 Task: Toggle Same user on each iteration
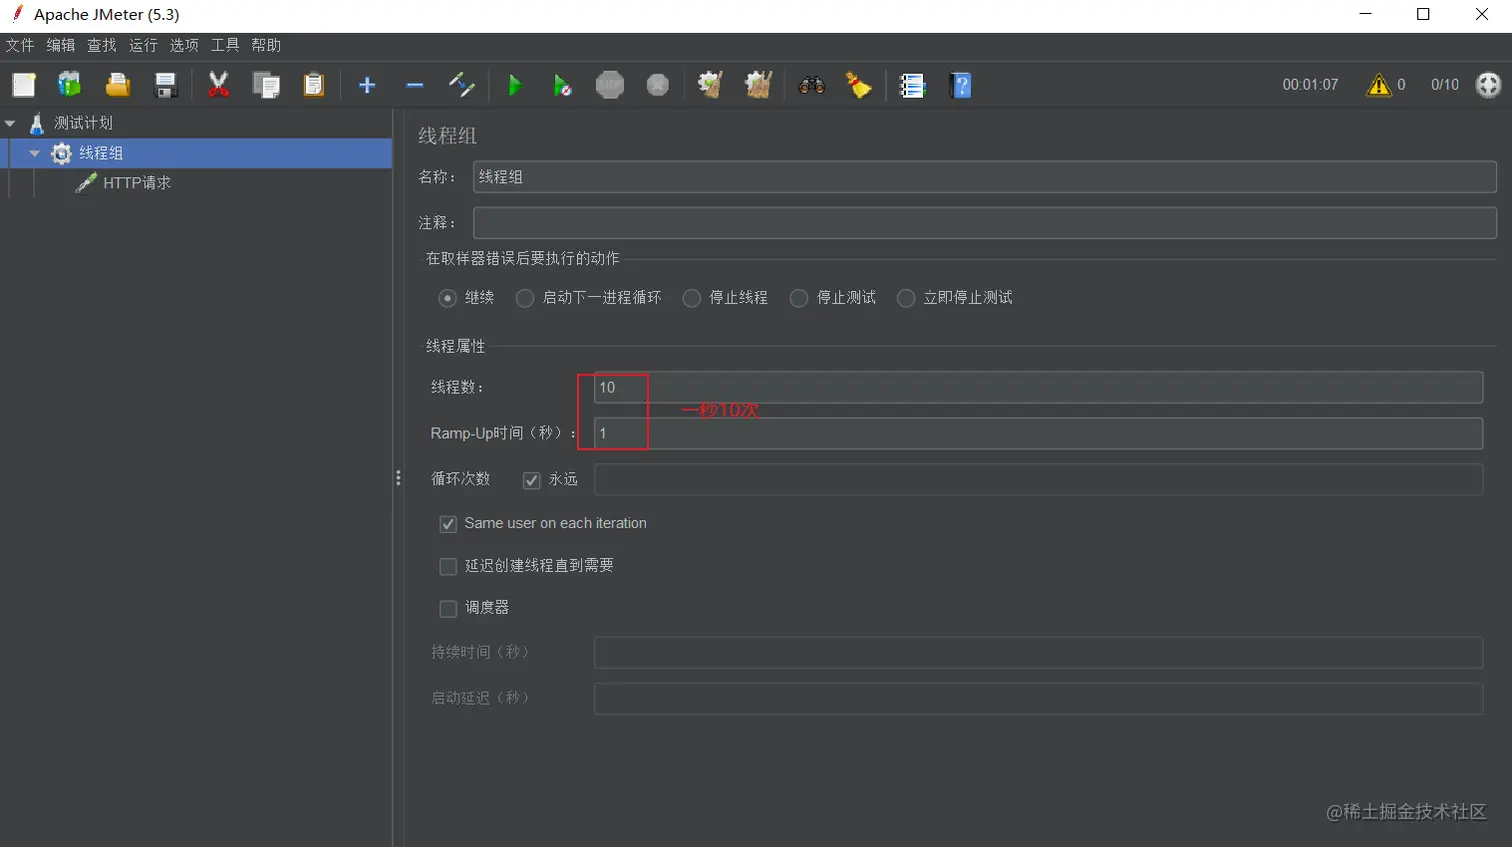(x=448, y=524)
